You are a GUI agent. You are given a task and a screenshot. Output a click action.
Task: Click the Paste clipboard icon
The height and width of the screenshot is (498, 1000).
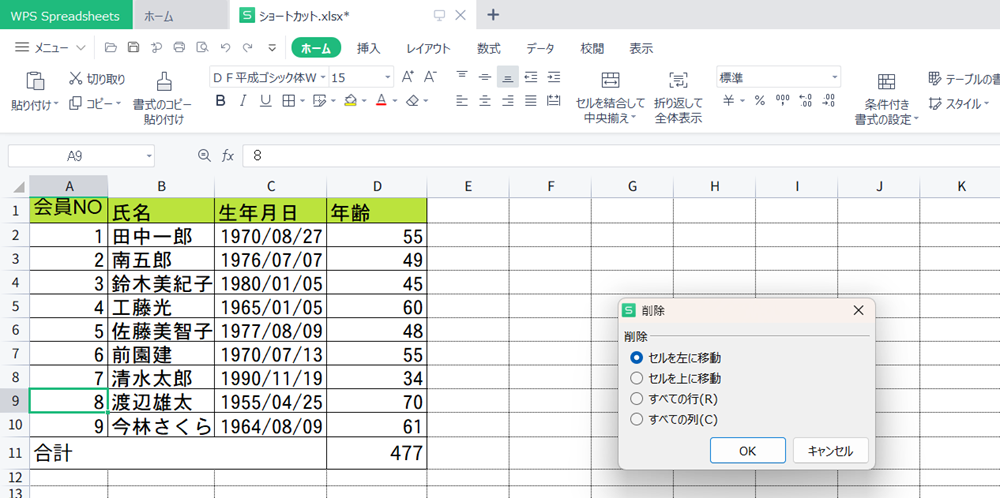[34, 80]
